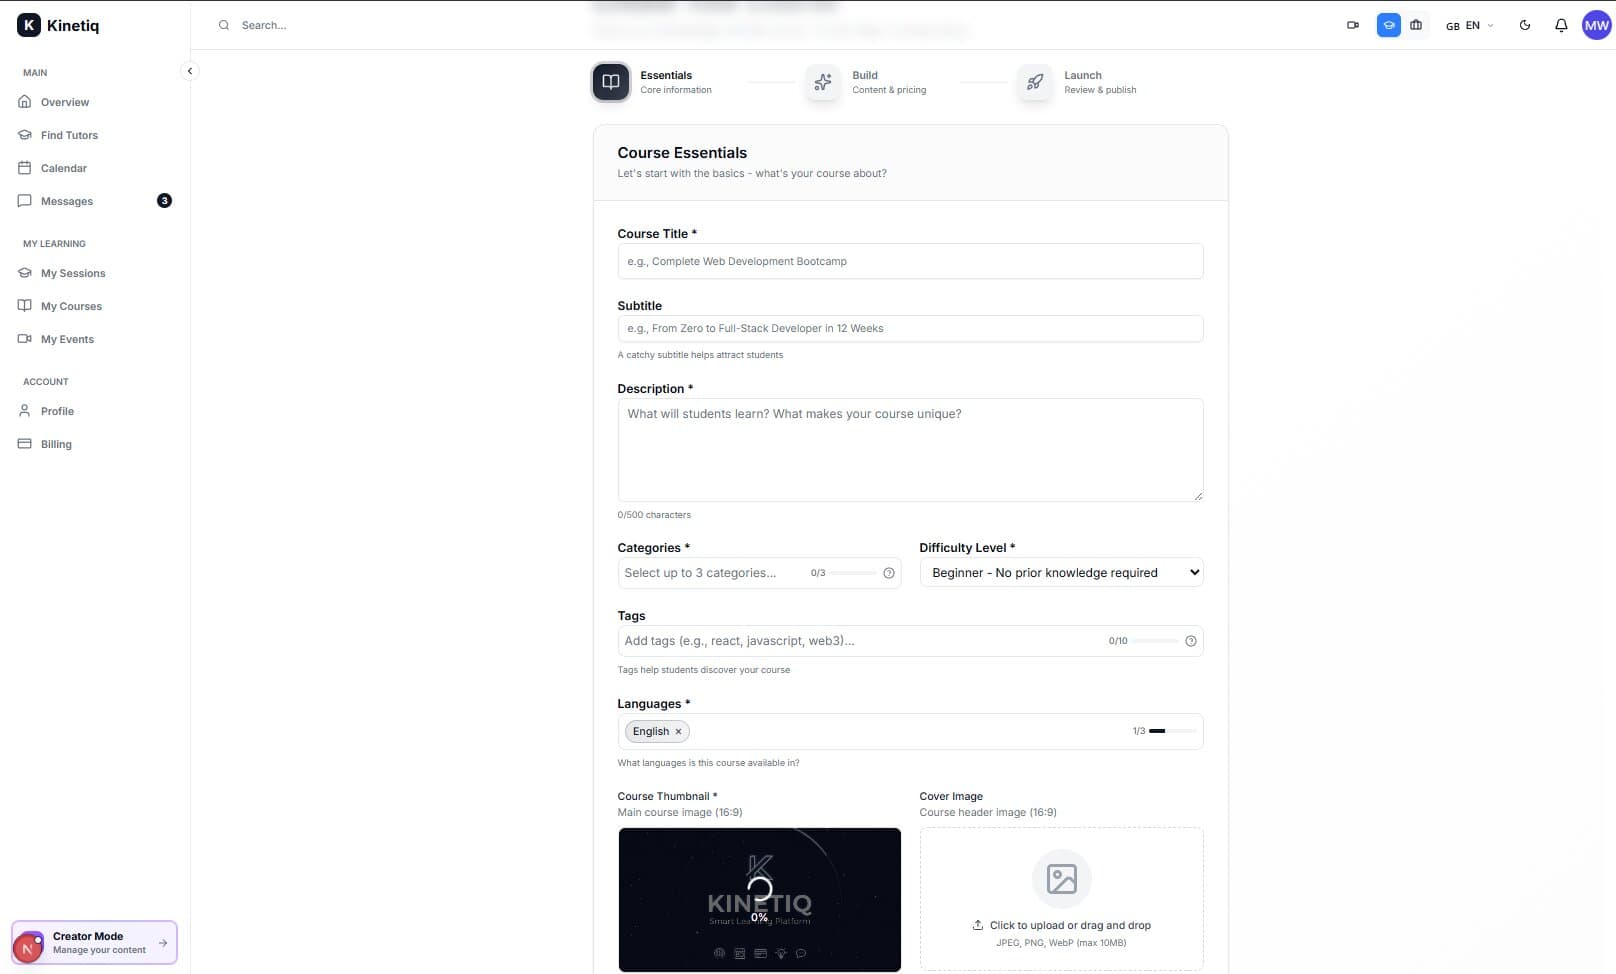Open Creator Mode at sidebar bottom
1616x974 pixels.
coord(93,942)
